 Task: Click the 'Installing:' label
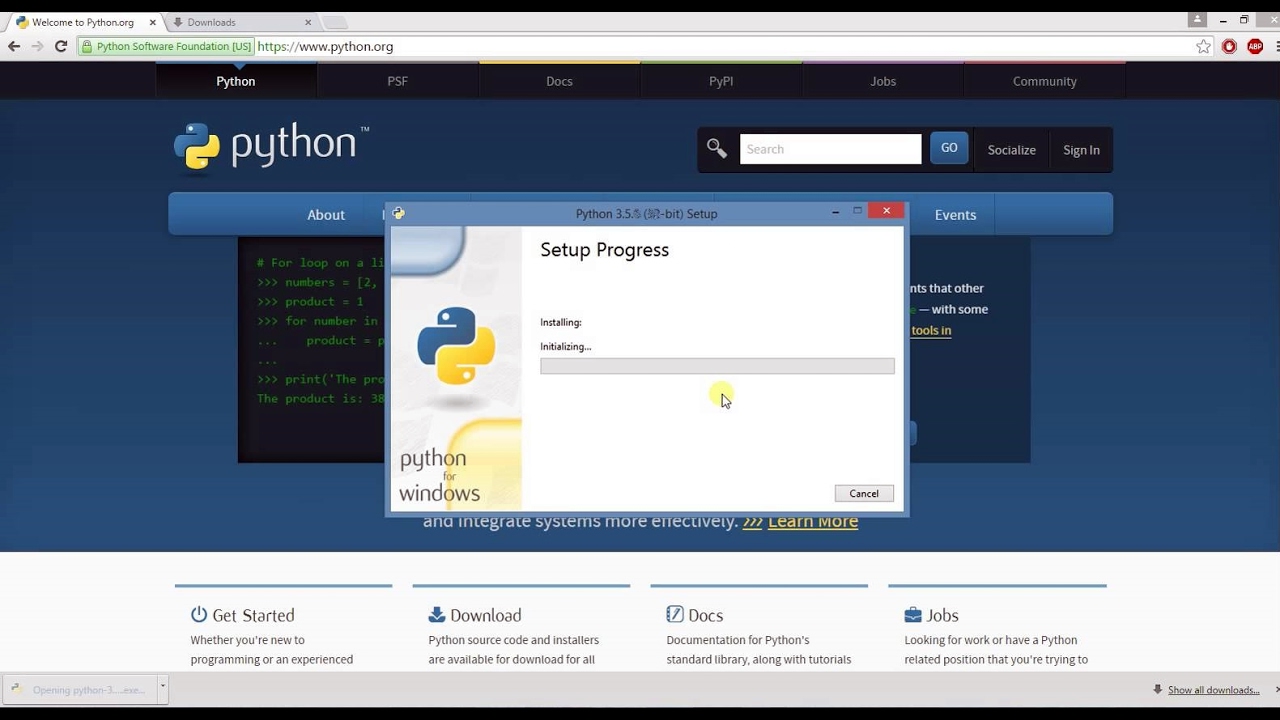click(560, 322)
